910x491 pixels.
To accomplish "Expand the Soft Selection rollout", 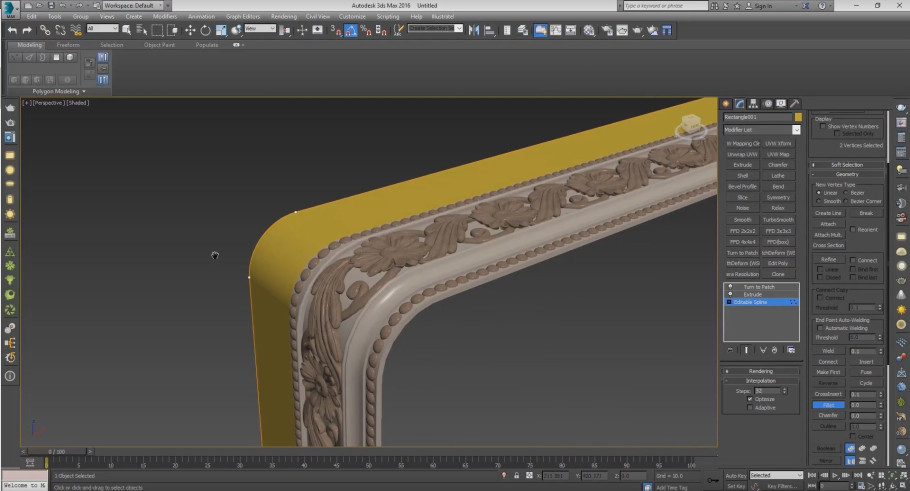I will (847, 165).
